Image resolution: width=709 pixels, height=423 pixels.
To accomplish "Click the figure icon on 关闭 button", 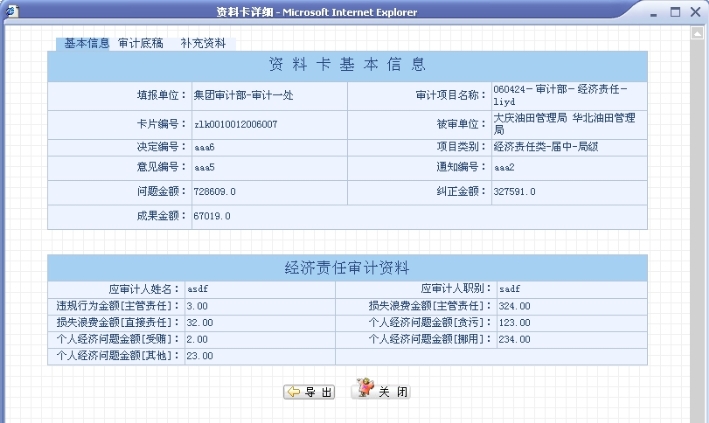I will coord(366,389).
